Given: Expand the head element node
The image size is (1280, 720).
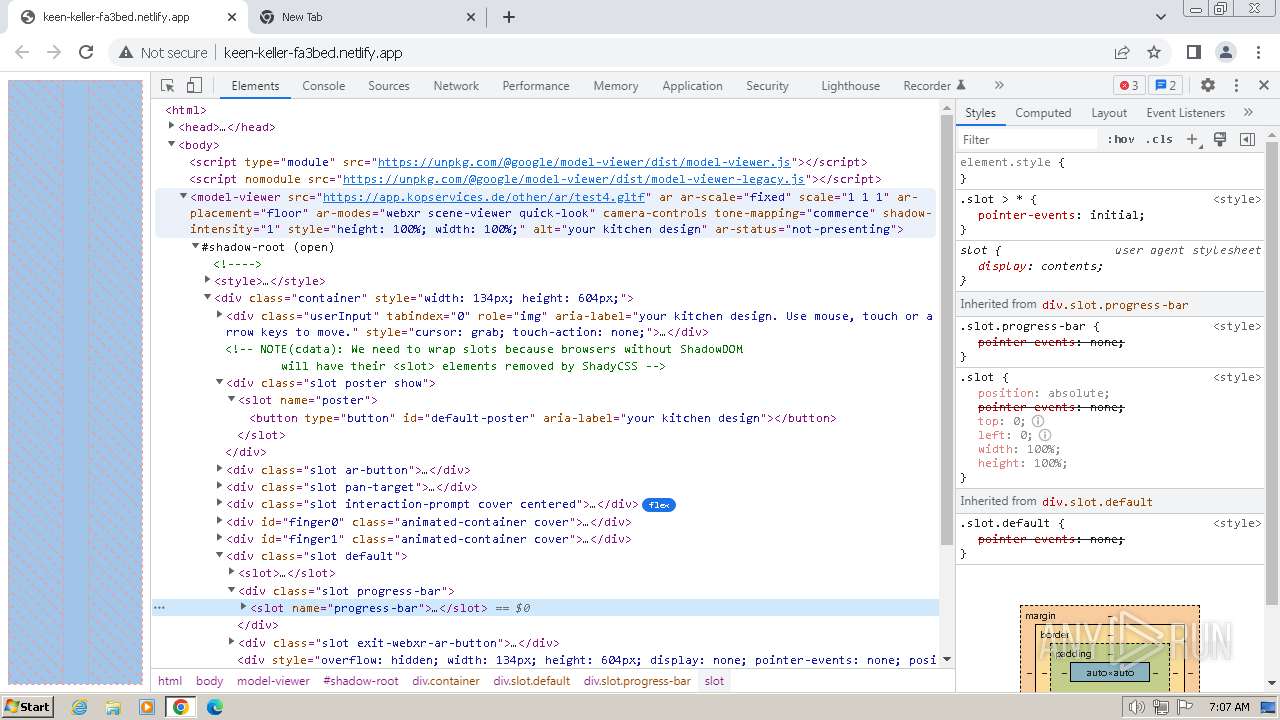Looking at the screenshot, I should coord(172,127).
